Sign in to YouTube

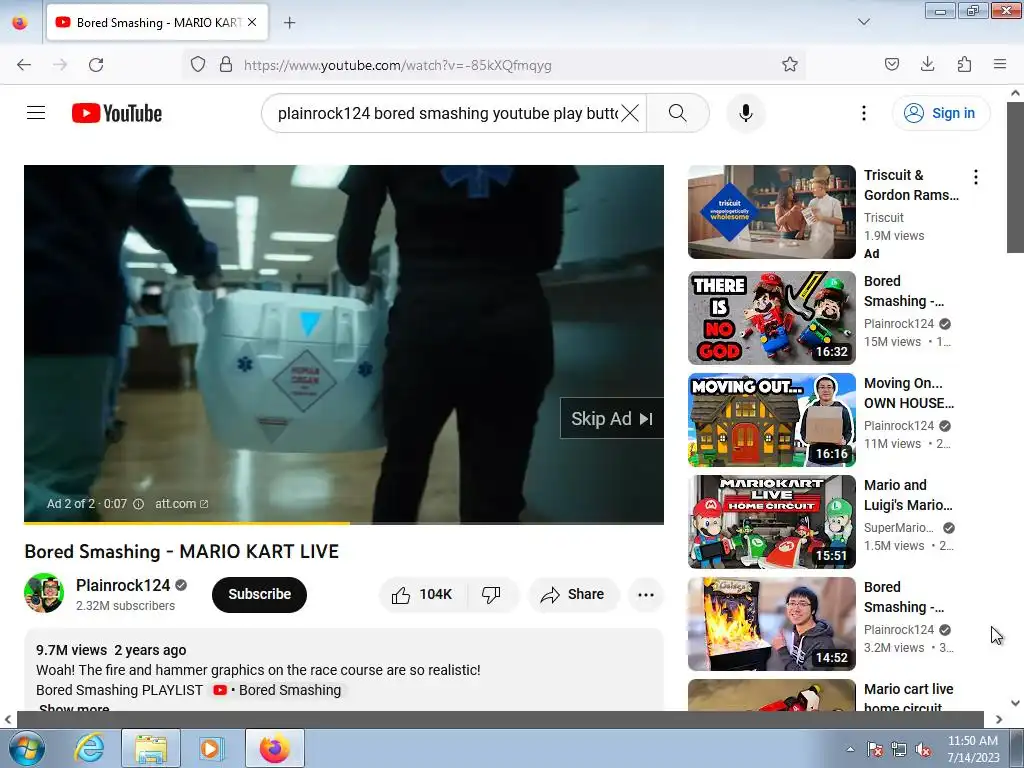click(940, 113)
